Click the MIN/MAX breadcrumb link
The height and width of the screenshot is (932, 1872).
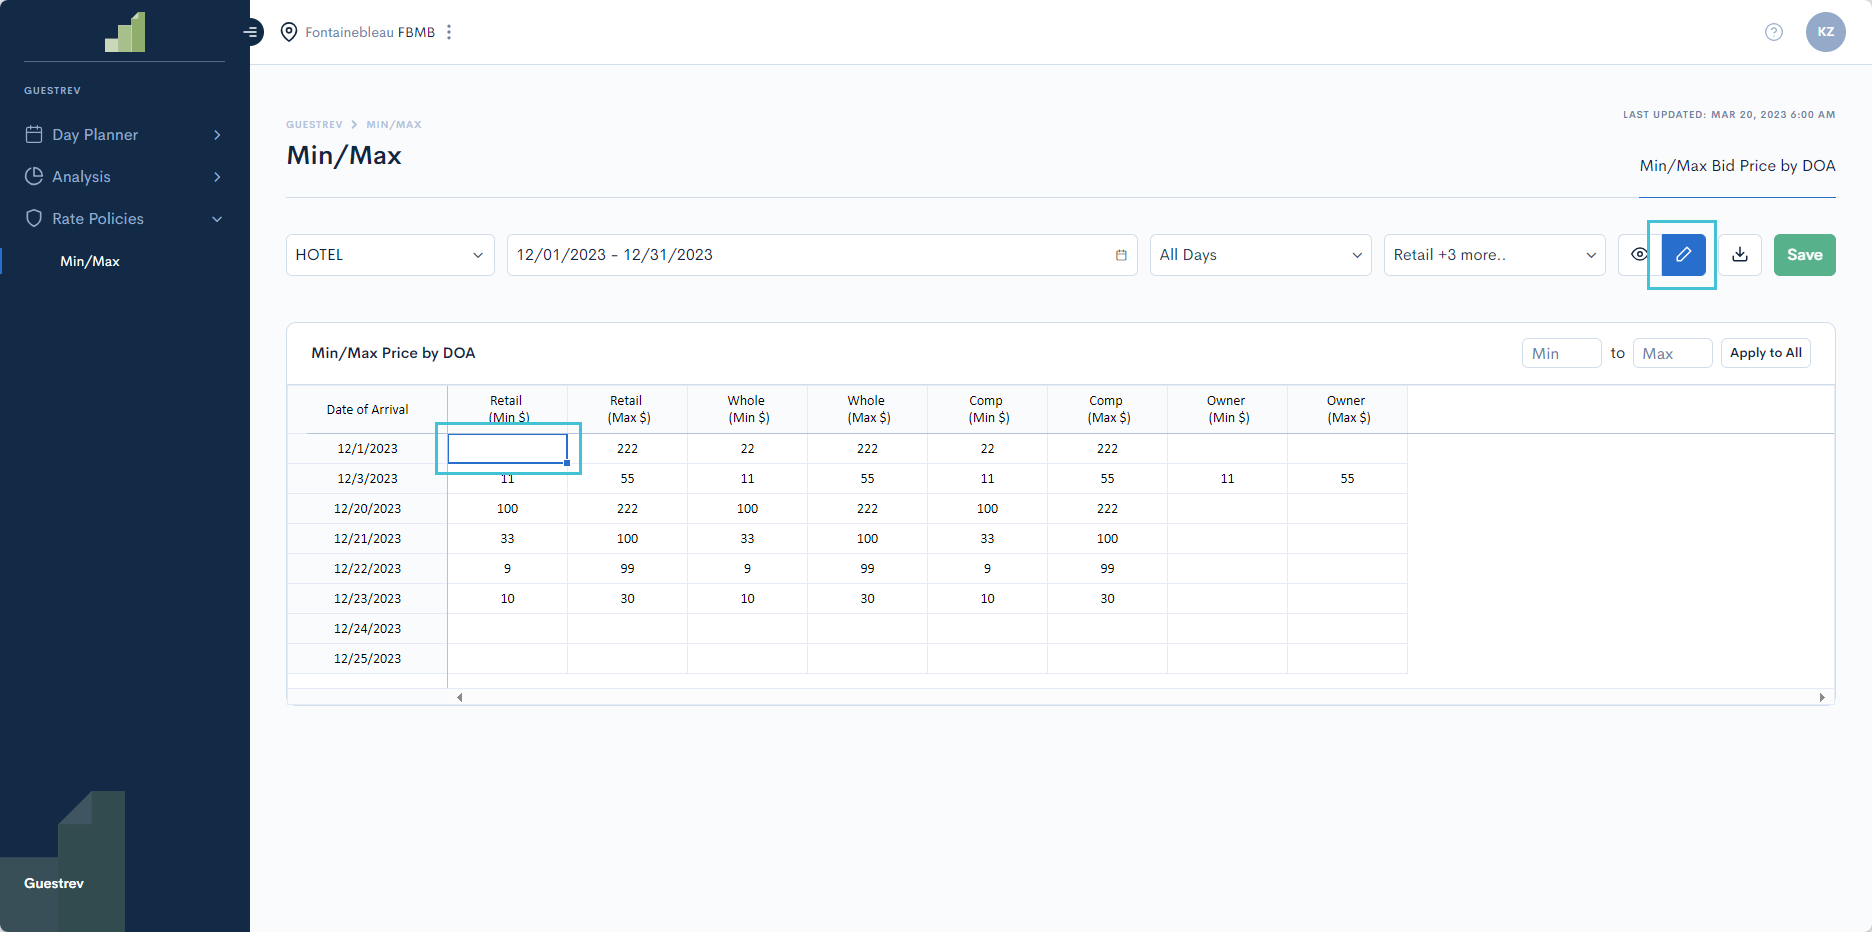pos(394,125)
